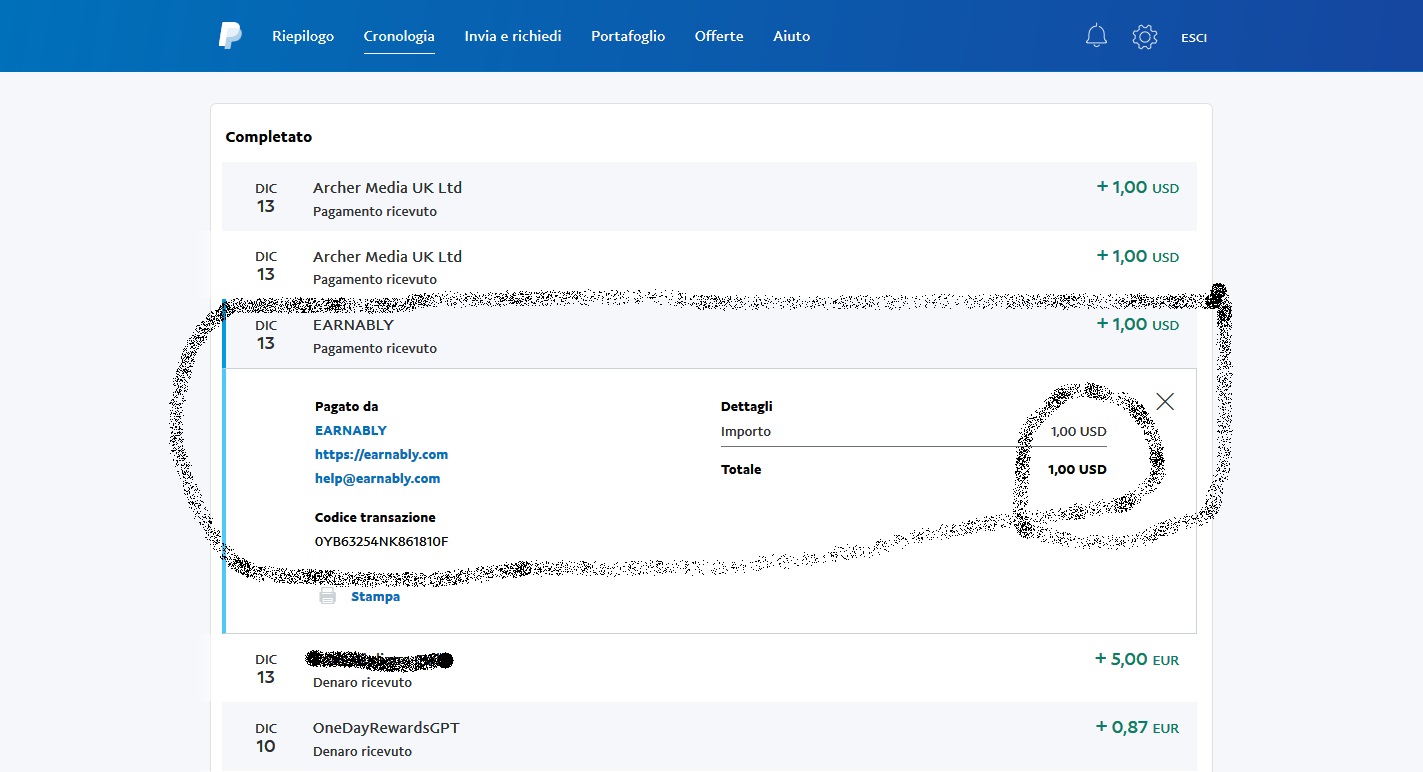Click the + 0,87 EUR amount

[x=1137, y=728]
